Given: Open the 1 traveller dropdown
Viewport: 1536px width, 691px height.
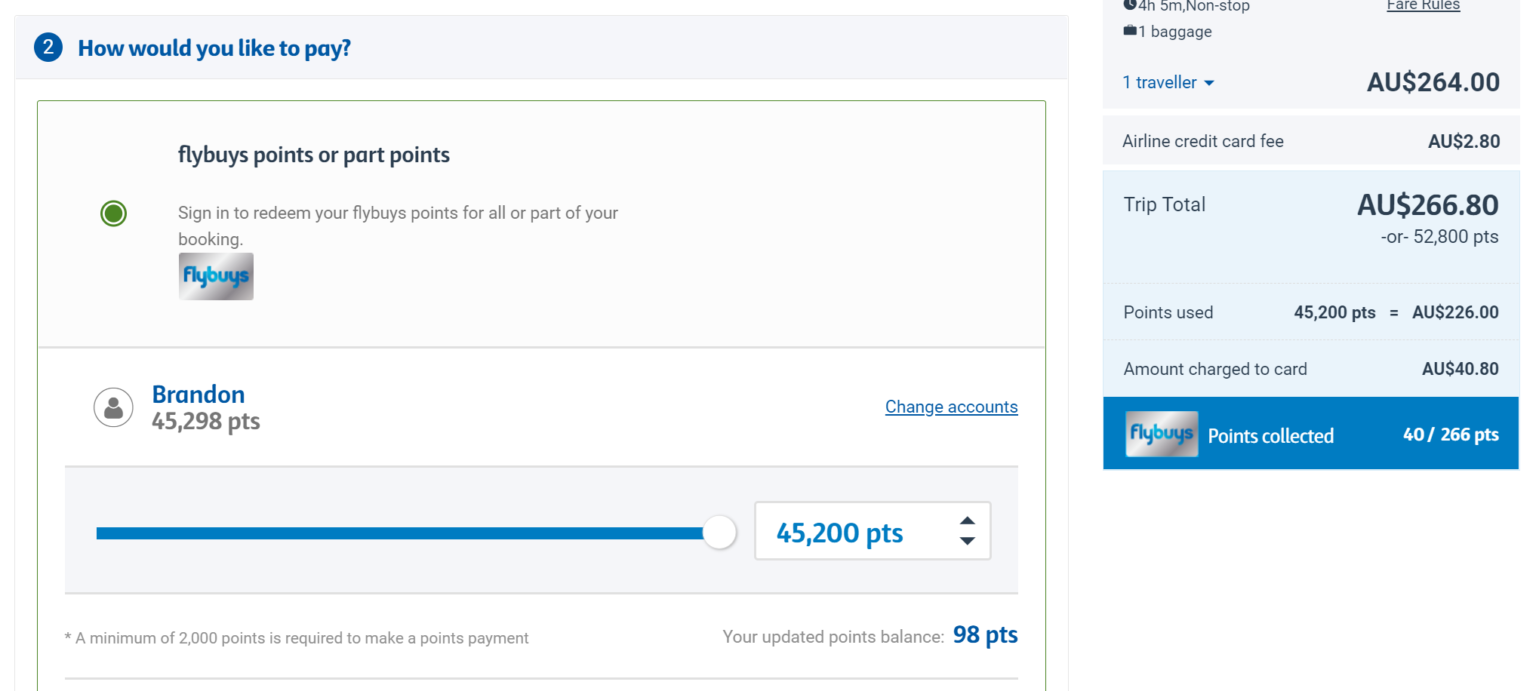Looking at the screenshot, I should 1167,82.
